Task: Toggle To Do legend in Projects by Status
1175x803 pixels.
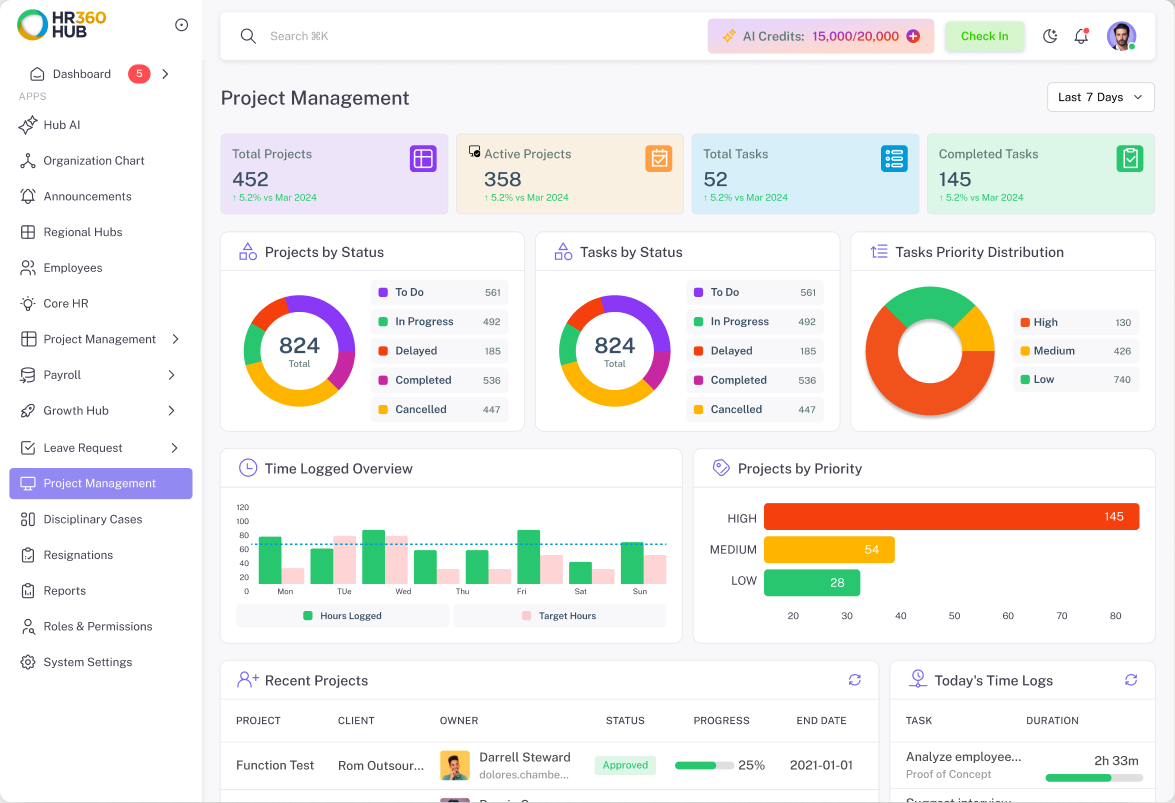Action: (439, 292)
